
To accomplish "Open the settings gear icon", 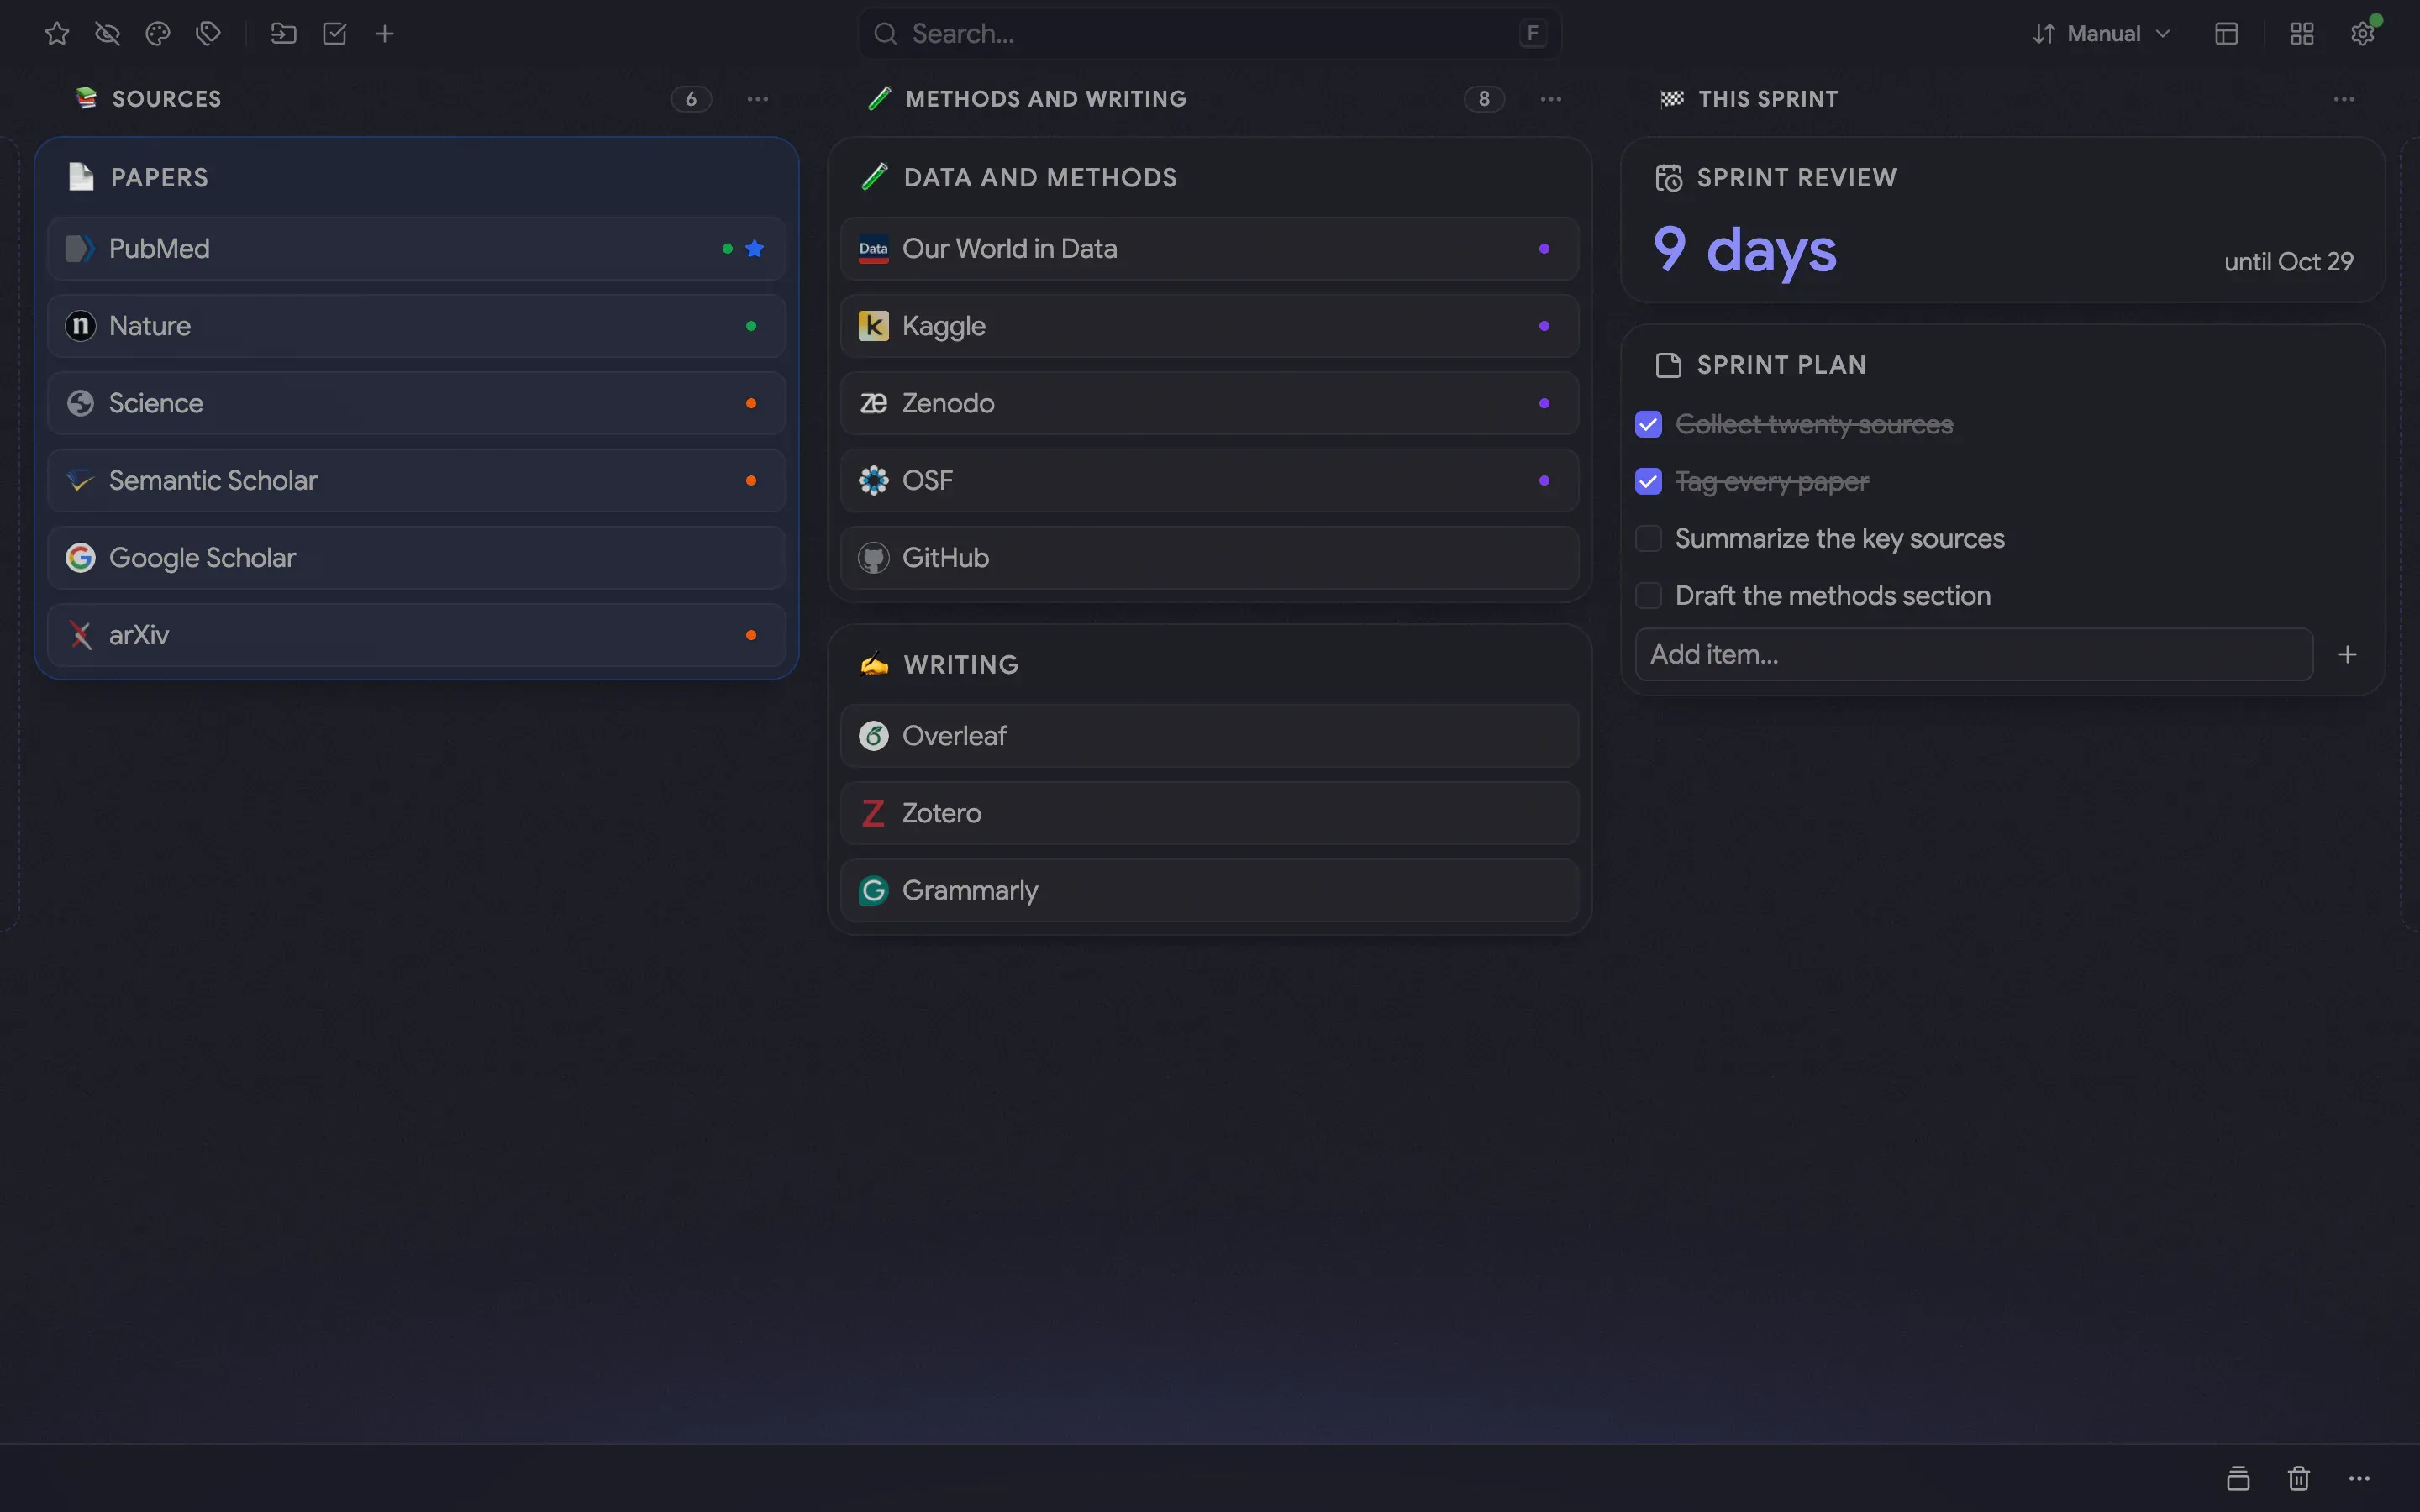I will [x=2363, y=34].
